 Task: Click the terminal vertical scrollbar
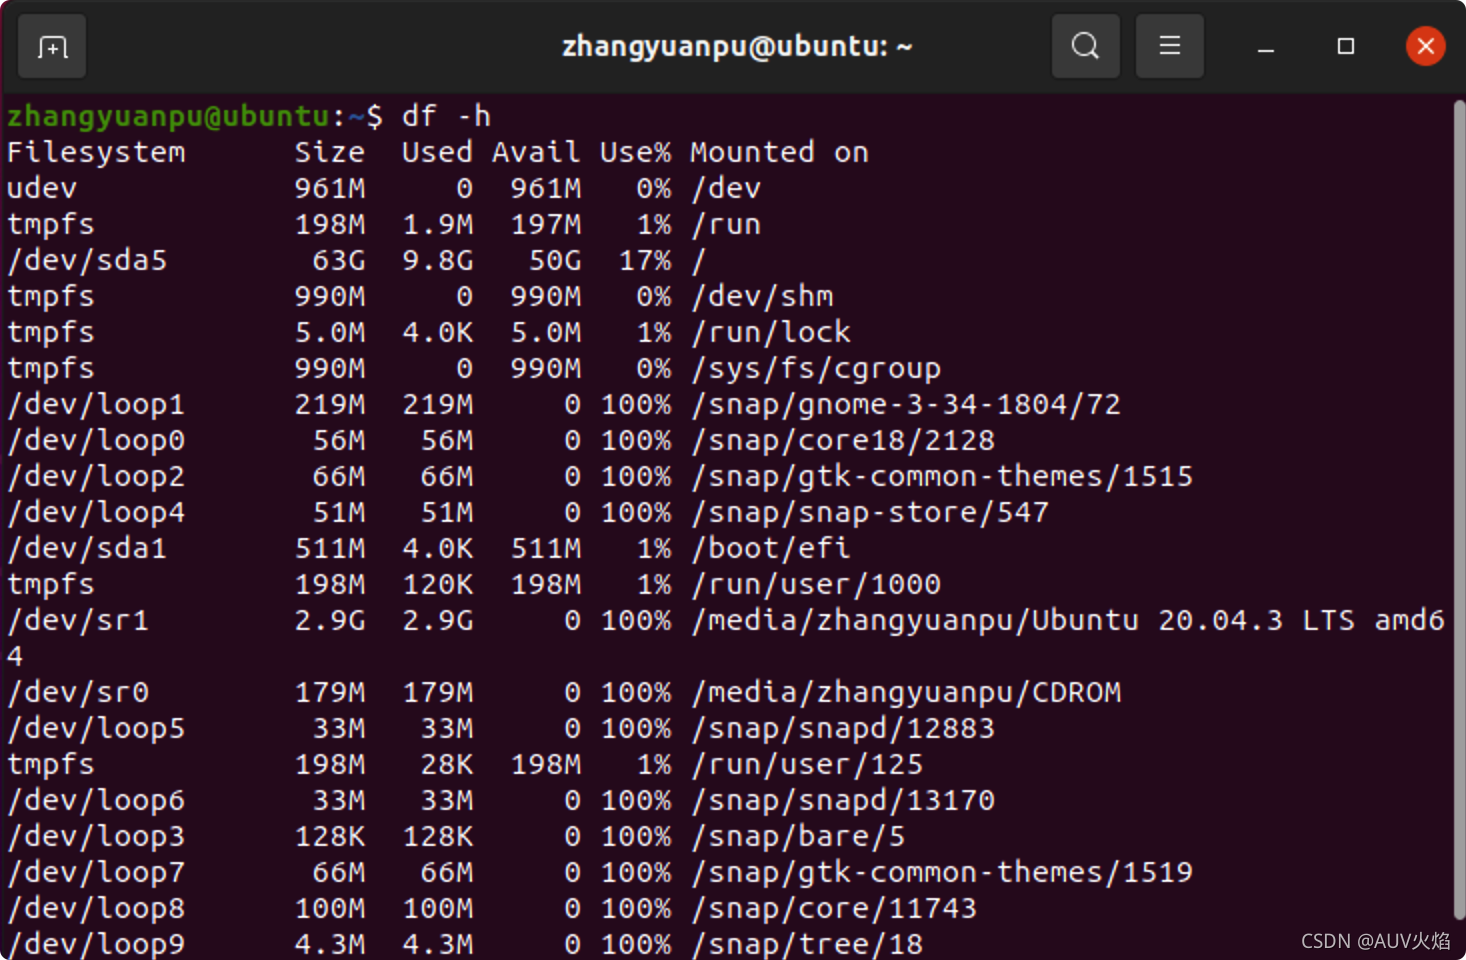point(1458,510)
